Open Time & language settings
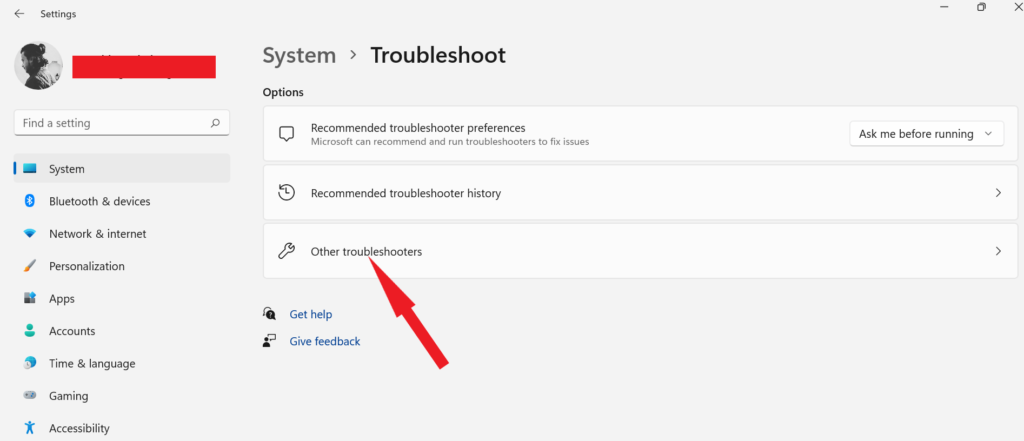1024x441 pixels. [121, 363]
